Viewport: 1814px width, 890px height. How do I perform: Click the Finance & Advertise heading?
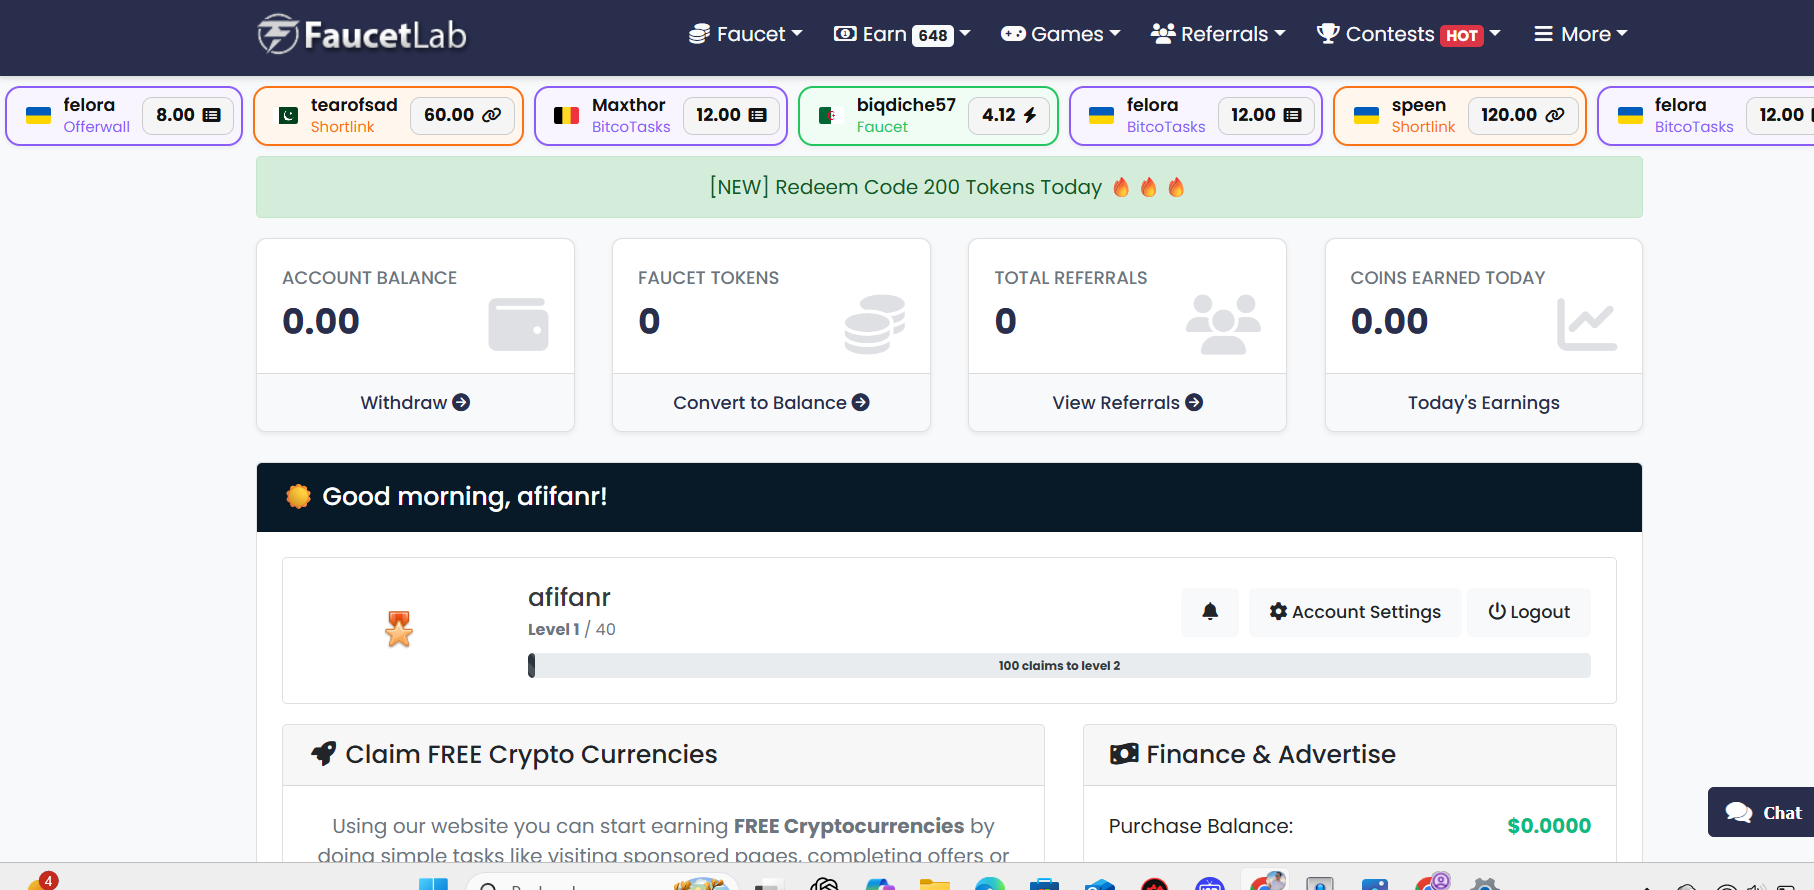1271,754
